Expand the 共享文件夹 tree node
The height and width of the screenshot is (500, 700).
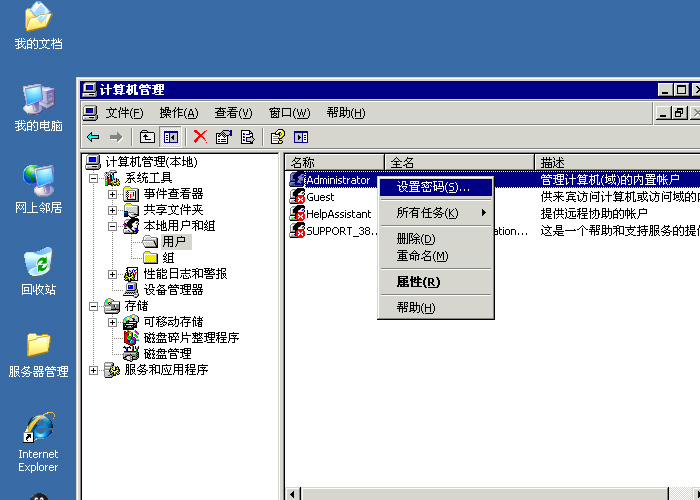[x=112, y=210]
